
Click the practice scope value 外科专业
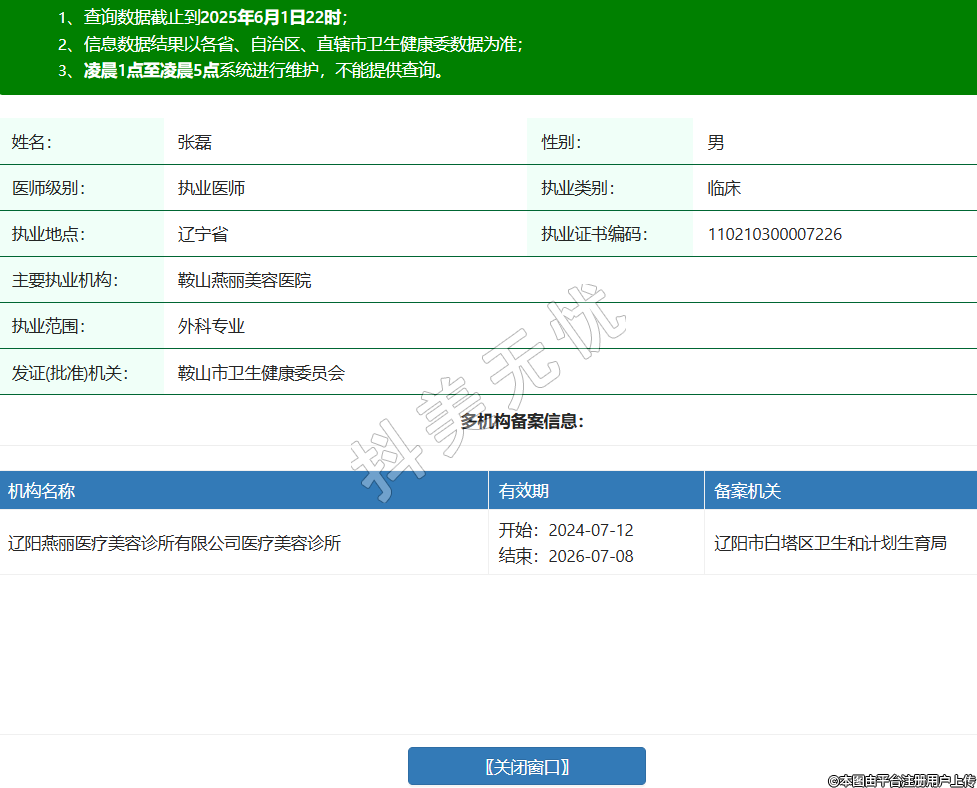tap(211, 327)
